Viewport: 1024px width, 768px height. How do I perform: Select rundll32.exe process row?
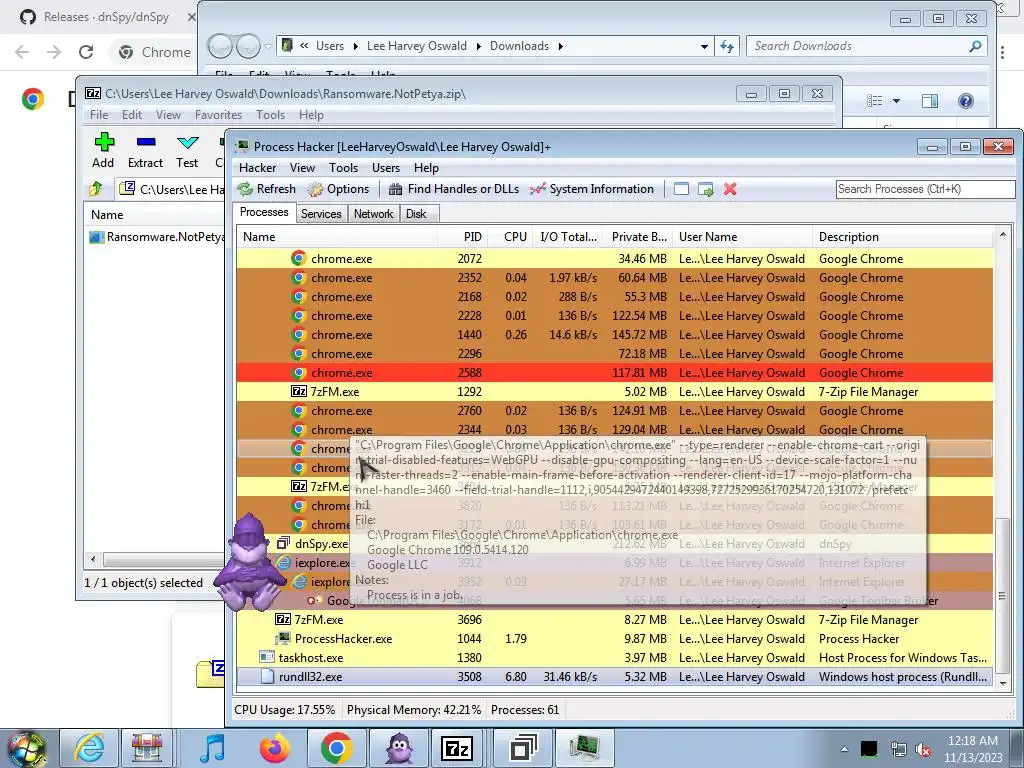coord(615,677)
